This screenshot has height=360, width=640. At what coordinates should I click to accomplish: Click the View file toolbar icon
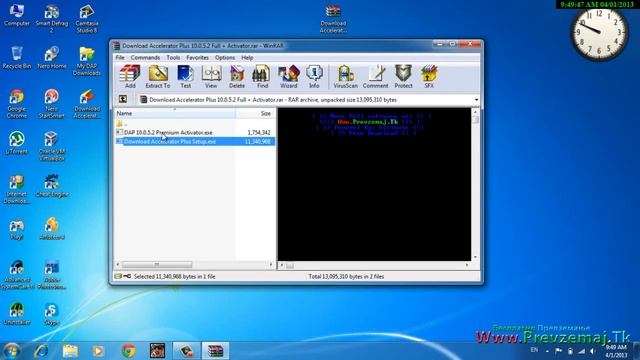211,77
